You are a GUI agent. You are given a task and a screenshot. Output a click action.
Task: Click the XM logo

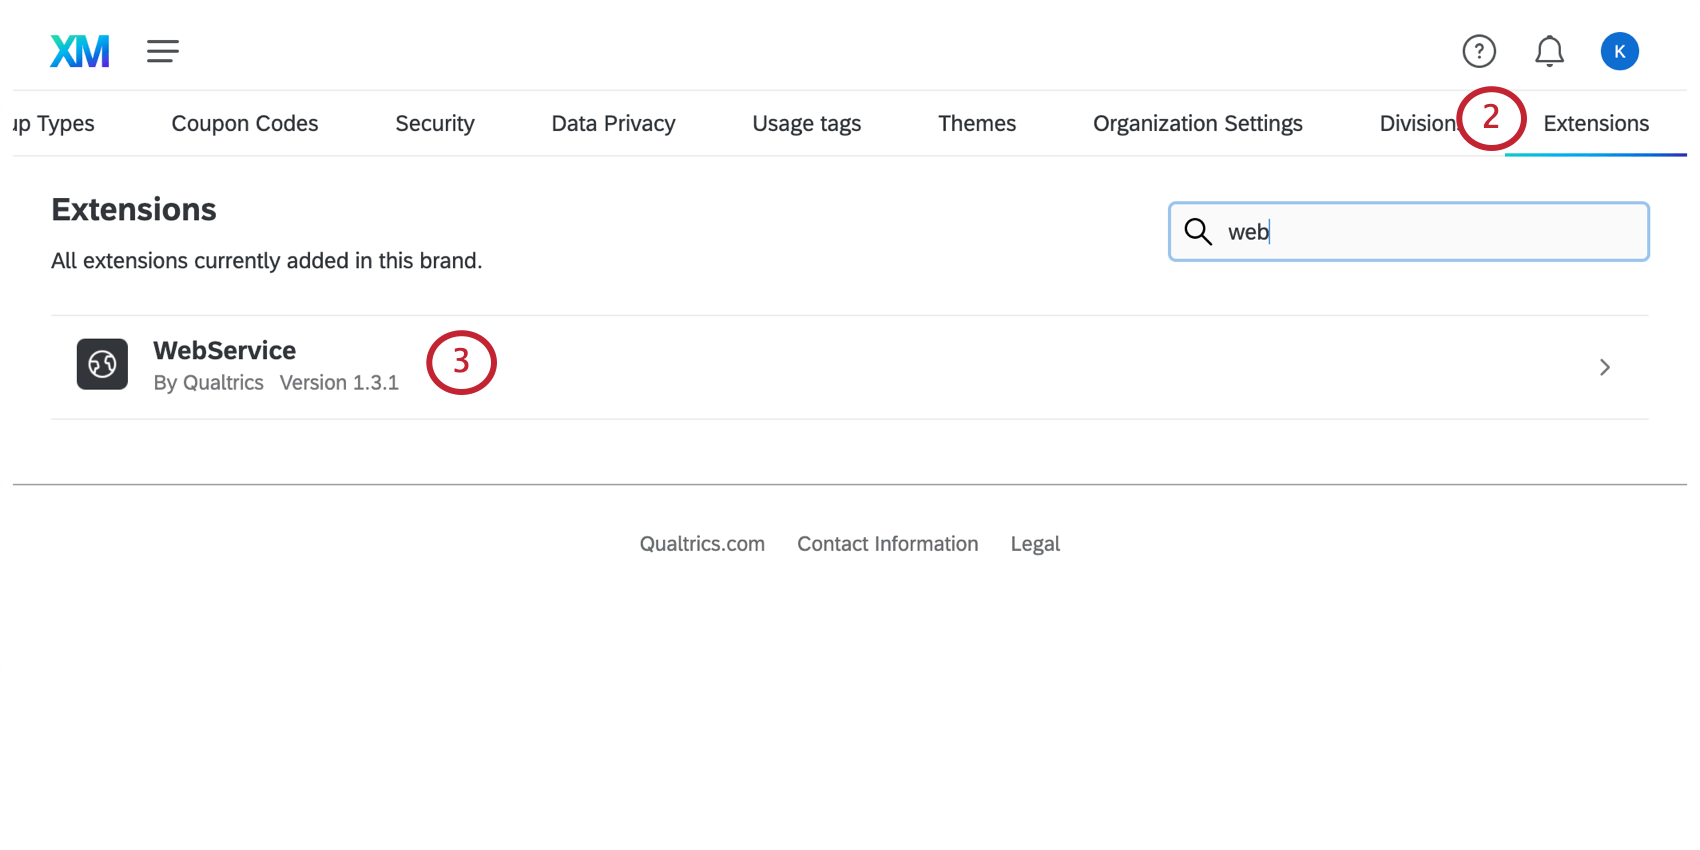[x=80, y=51]
